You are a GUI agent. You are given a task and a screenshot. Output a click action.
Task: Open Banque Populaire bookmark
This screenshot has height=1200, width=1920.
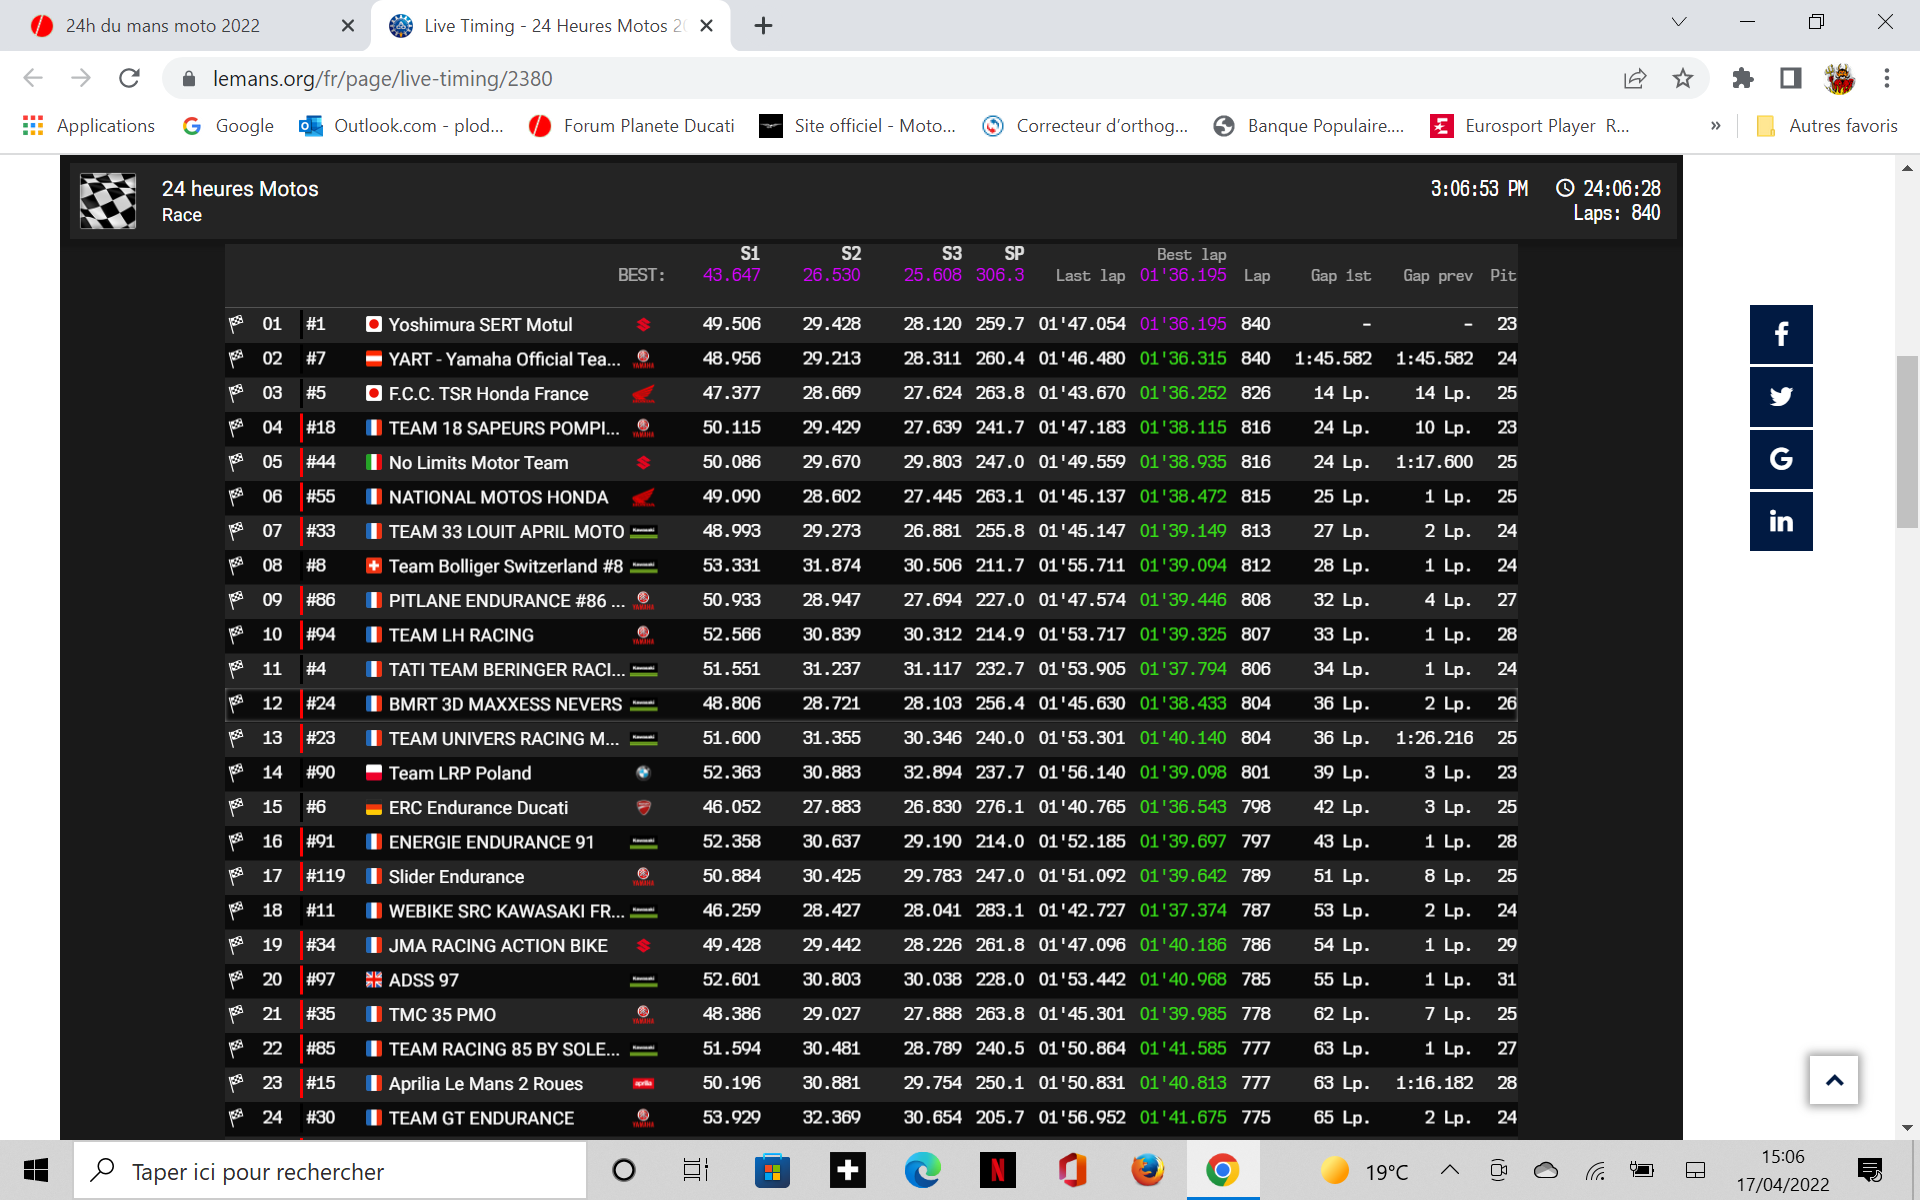(x=1309, y=126)
